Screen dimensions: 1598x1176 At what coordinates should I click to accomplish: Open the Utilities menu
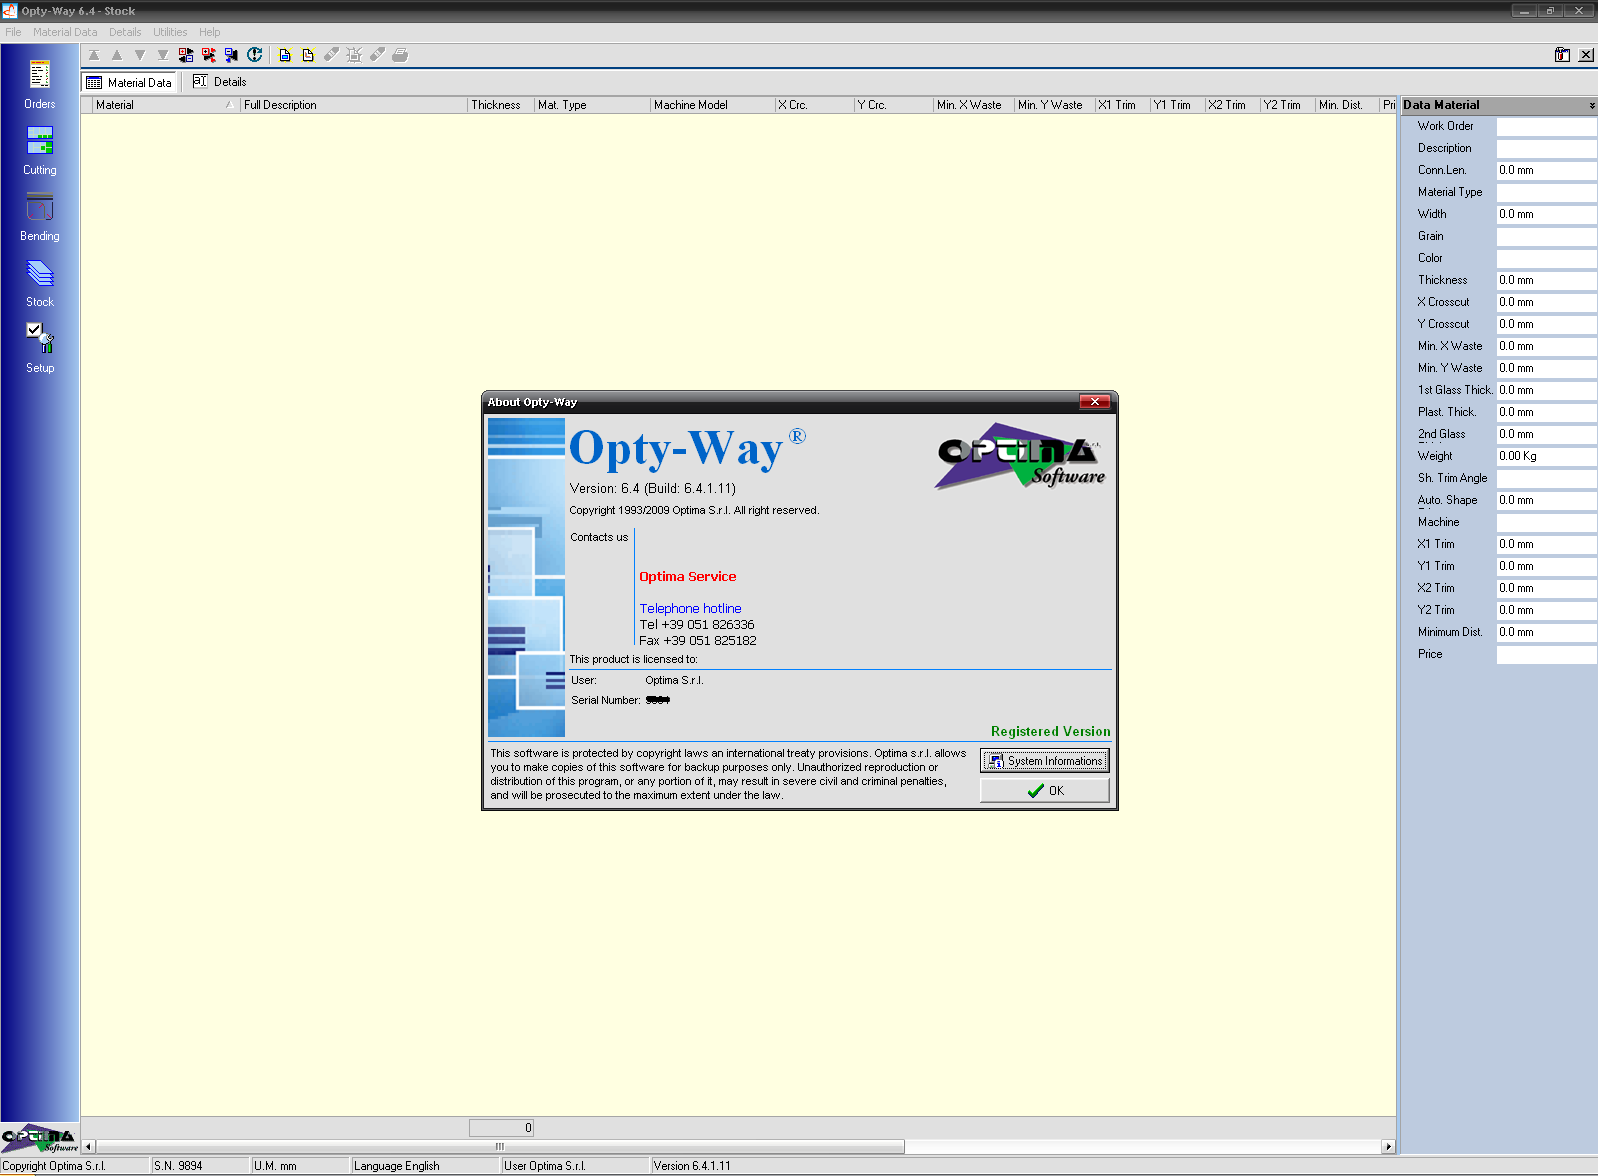coord(170,32)
